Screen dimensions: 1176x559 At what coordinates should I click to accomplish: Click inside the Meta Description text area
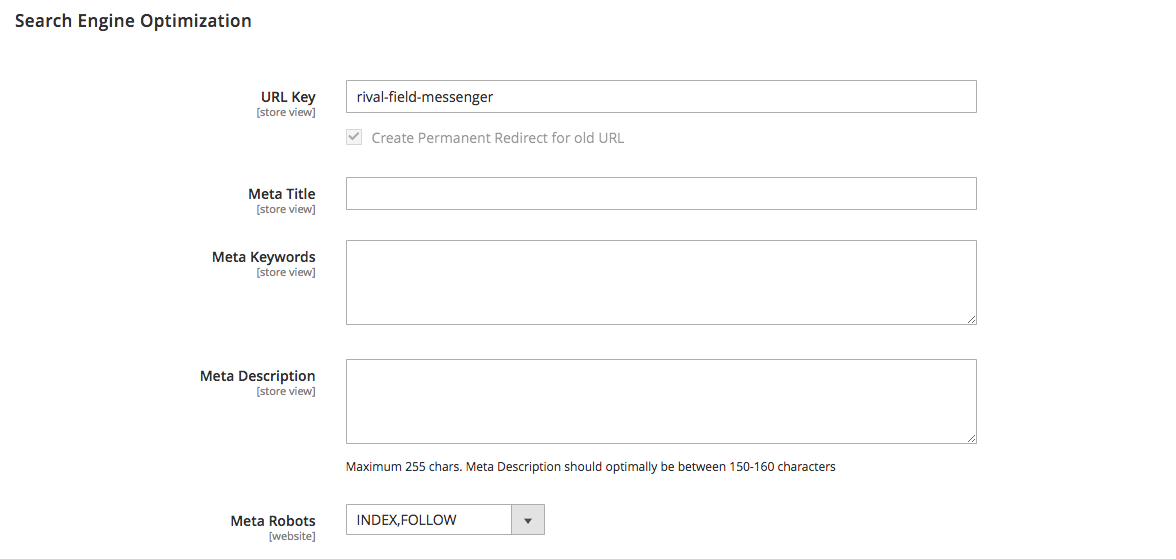661,401
